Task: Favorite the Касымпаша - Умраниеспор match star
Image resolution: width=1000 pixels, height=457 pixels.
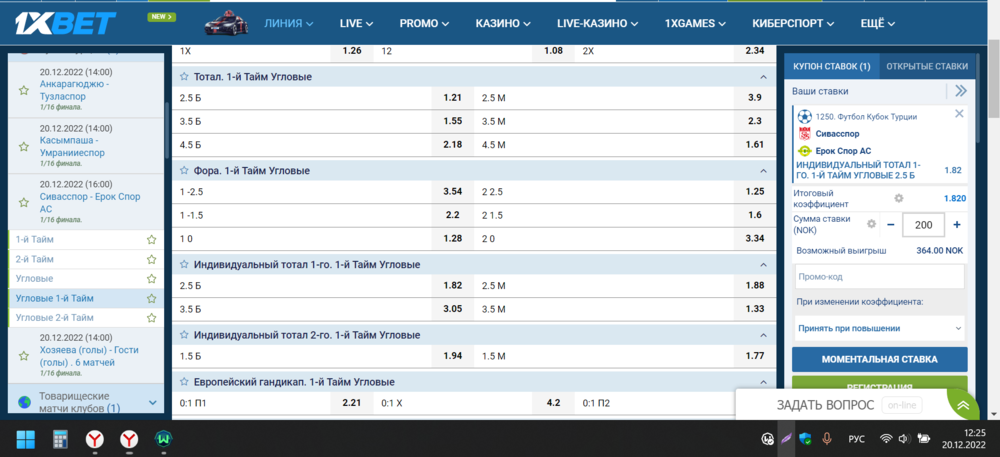Action: pos(24,147)
